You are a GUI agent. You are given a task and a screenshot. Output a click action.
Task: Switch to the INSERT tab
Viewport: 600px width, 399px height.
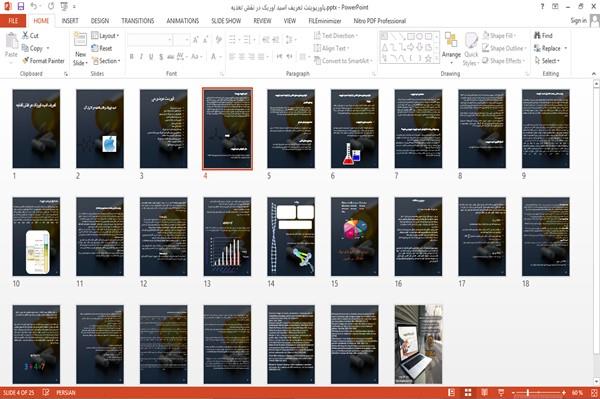[70, 21]
